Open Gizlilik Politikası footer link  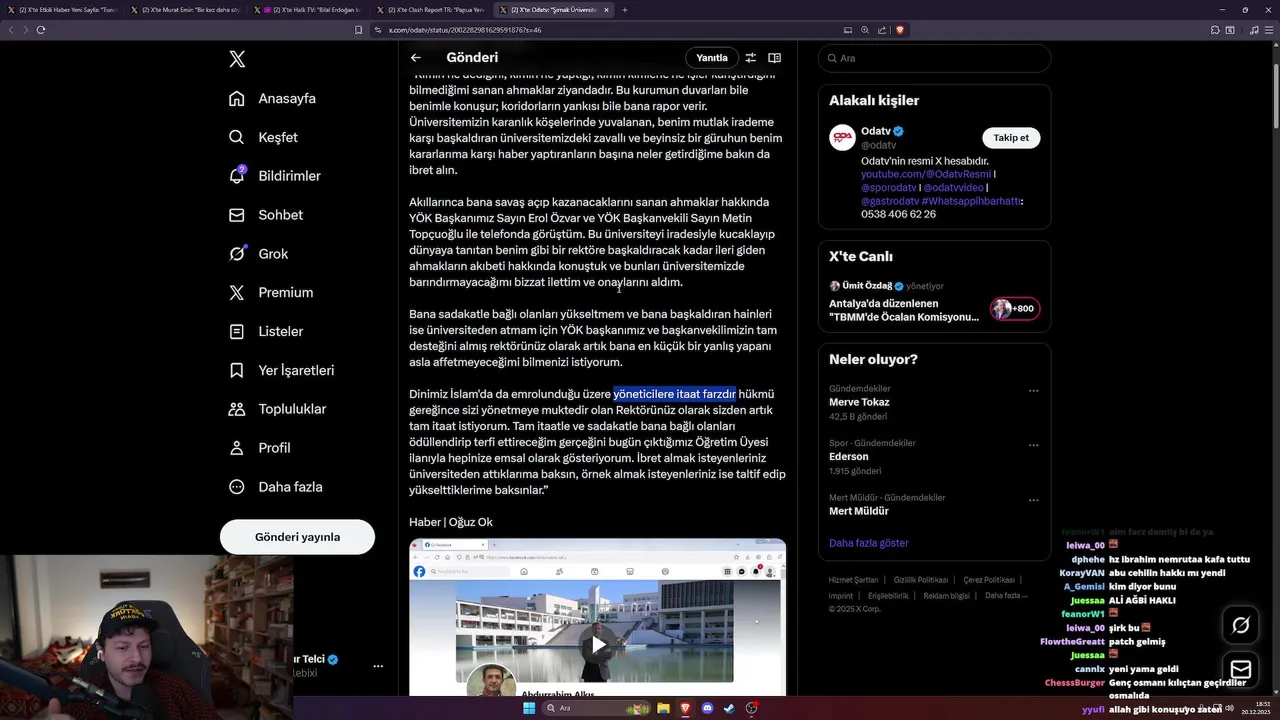(920, 580)
